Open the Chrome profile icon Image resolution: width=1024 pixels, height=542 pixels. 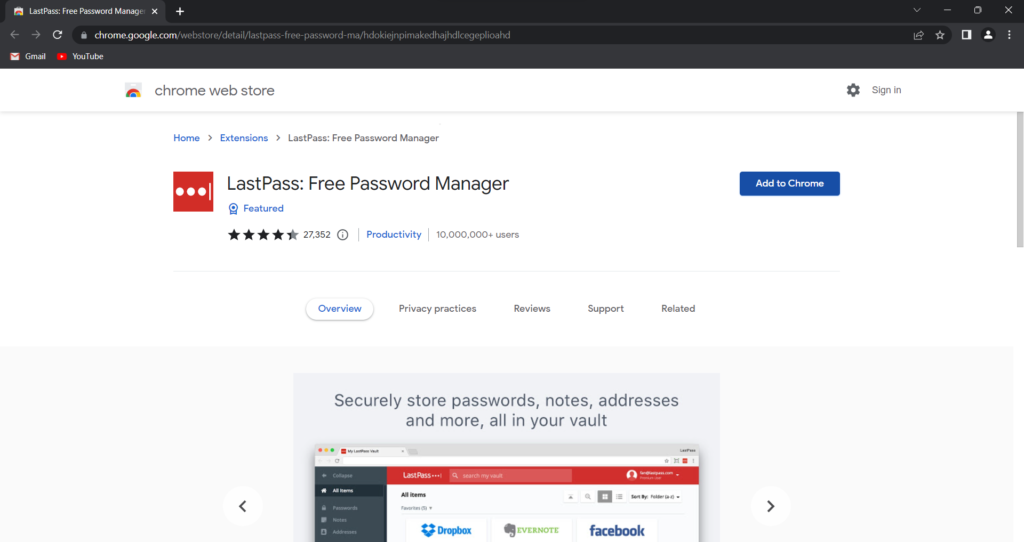tap(988, 35)
